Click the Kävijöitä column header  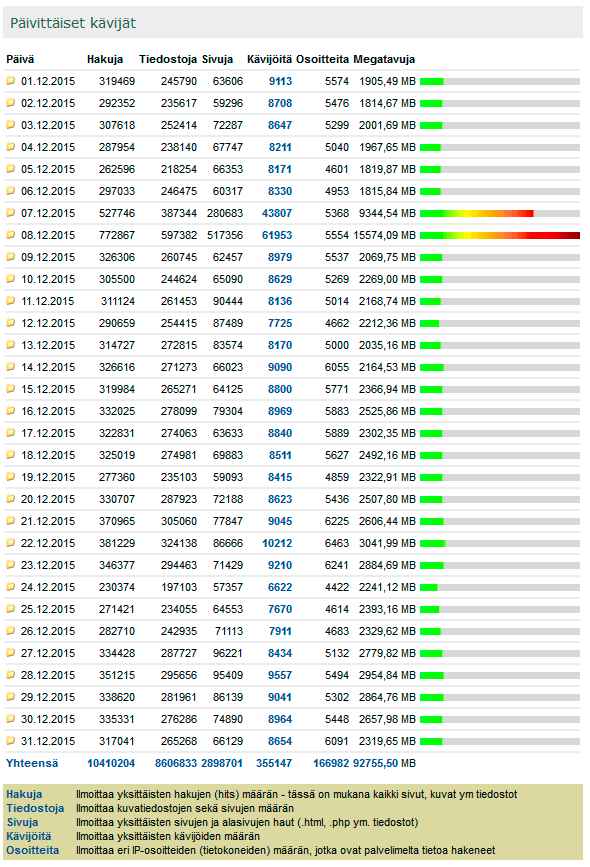269,59
